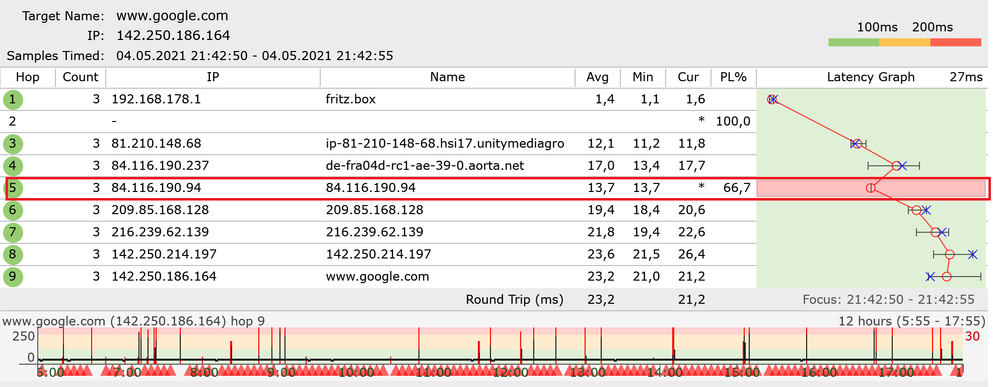Viewport: 999px width, 387px height.
Task: Select the fritz.box hostname cell
Action: (349, 99)
